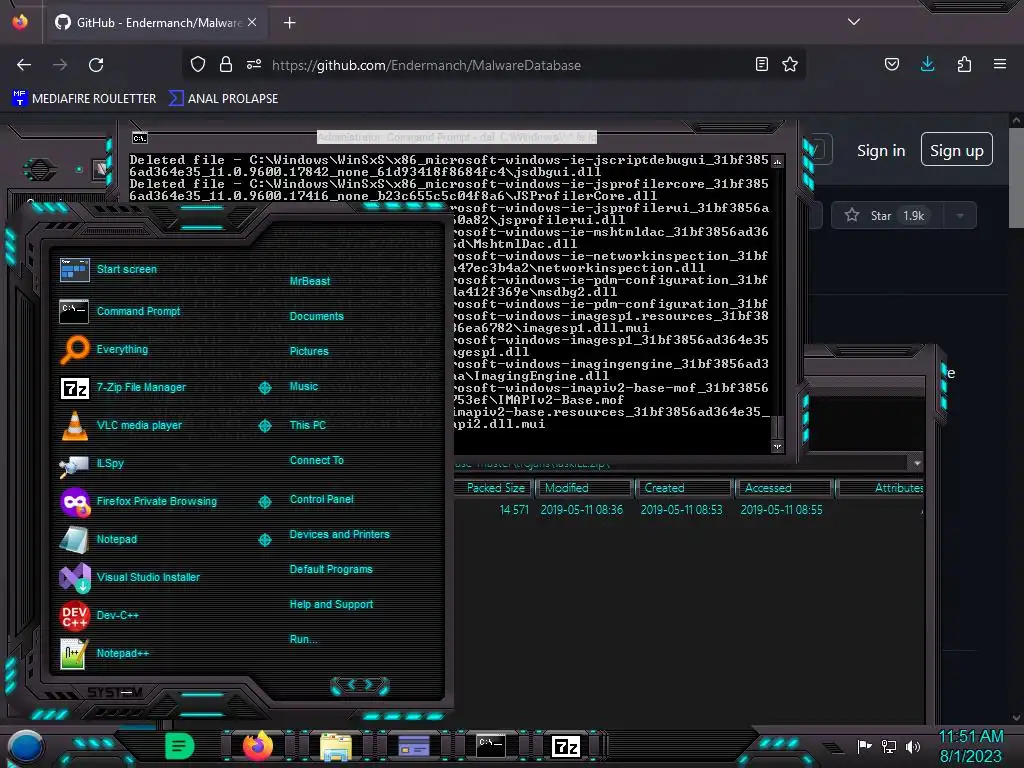Open a new Firefox tab
Viewport: 1024px width, 768px height.
click(290, 23)
